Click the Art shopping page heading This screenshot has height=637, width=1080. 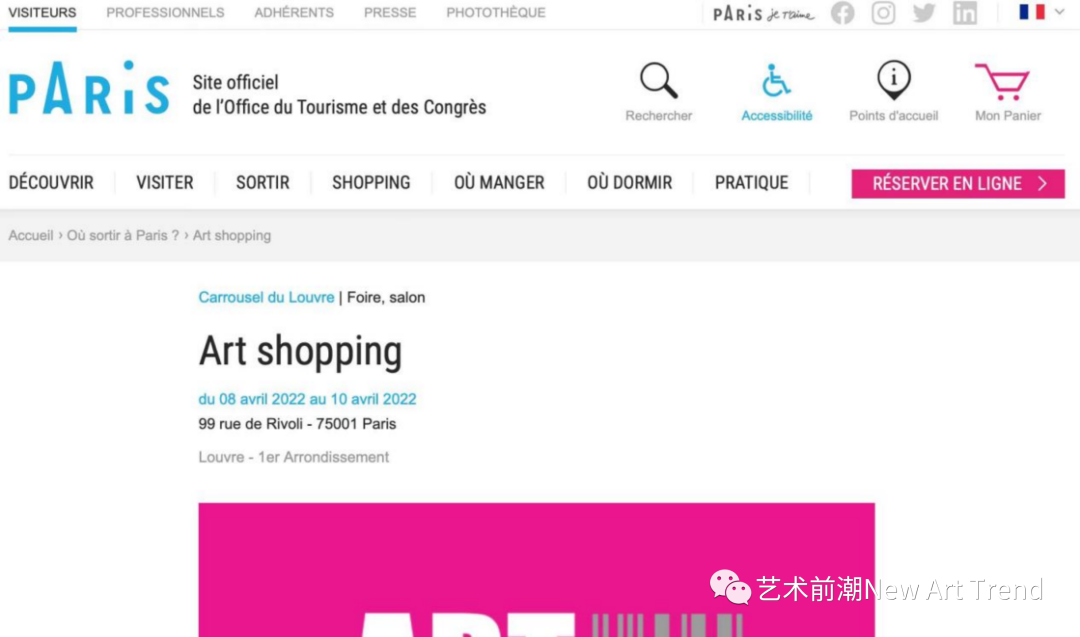click(x=300, y=352)
